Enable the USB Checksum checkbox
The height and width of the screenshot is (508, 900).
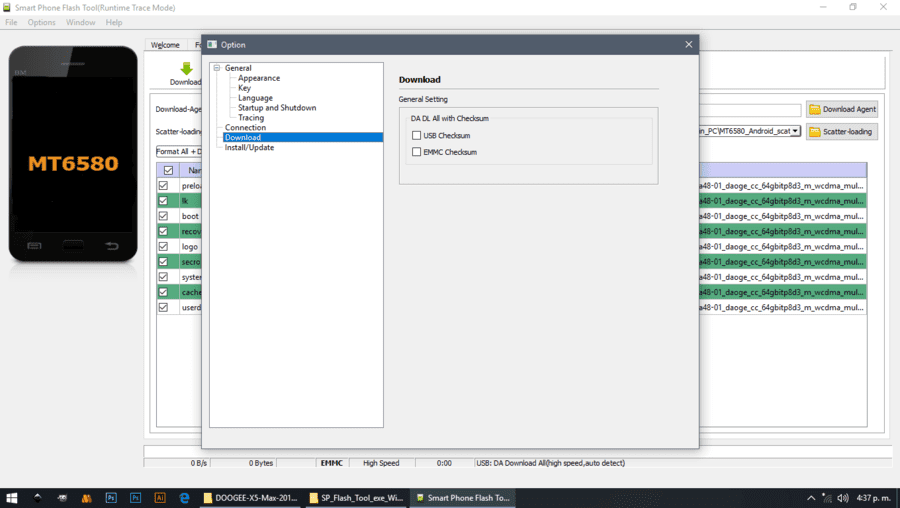pos(416,135)
